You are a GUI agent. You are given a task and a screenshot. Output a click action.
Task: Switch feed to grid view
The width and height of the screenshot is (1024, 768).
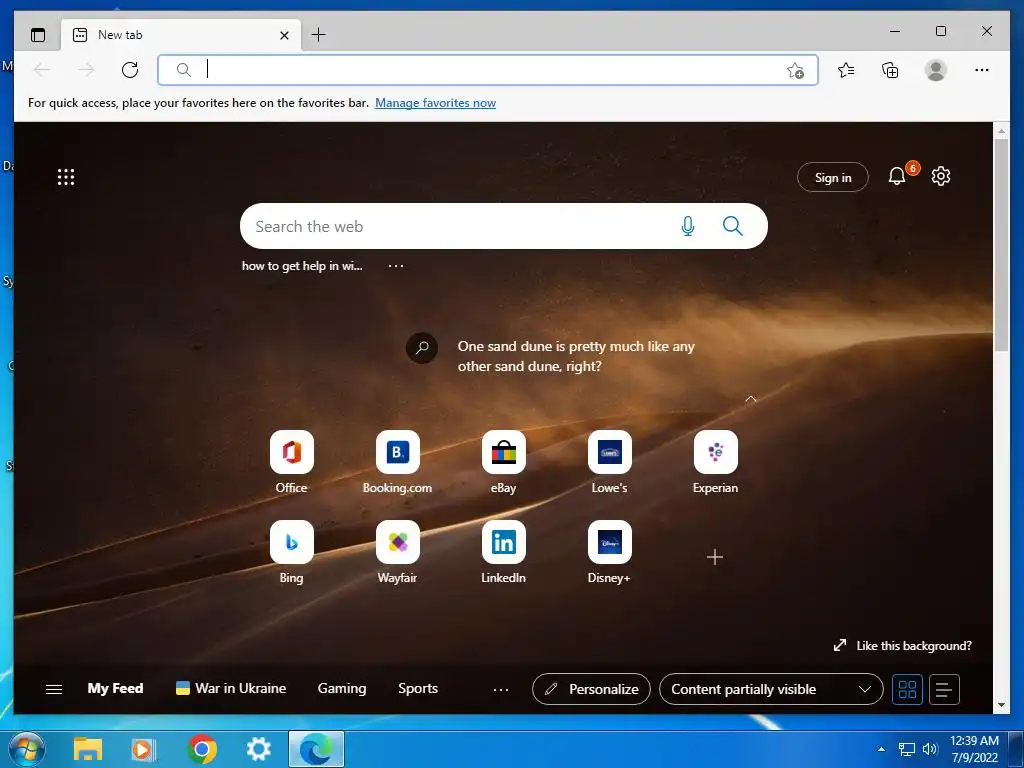point(907,689)
